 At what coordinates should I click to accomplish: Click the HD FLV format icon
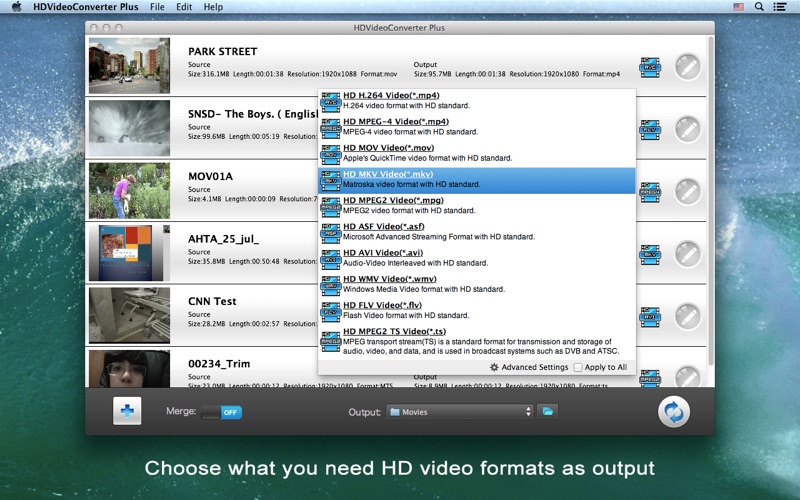tap(331, 312)
